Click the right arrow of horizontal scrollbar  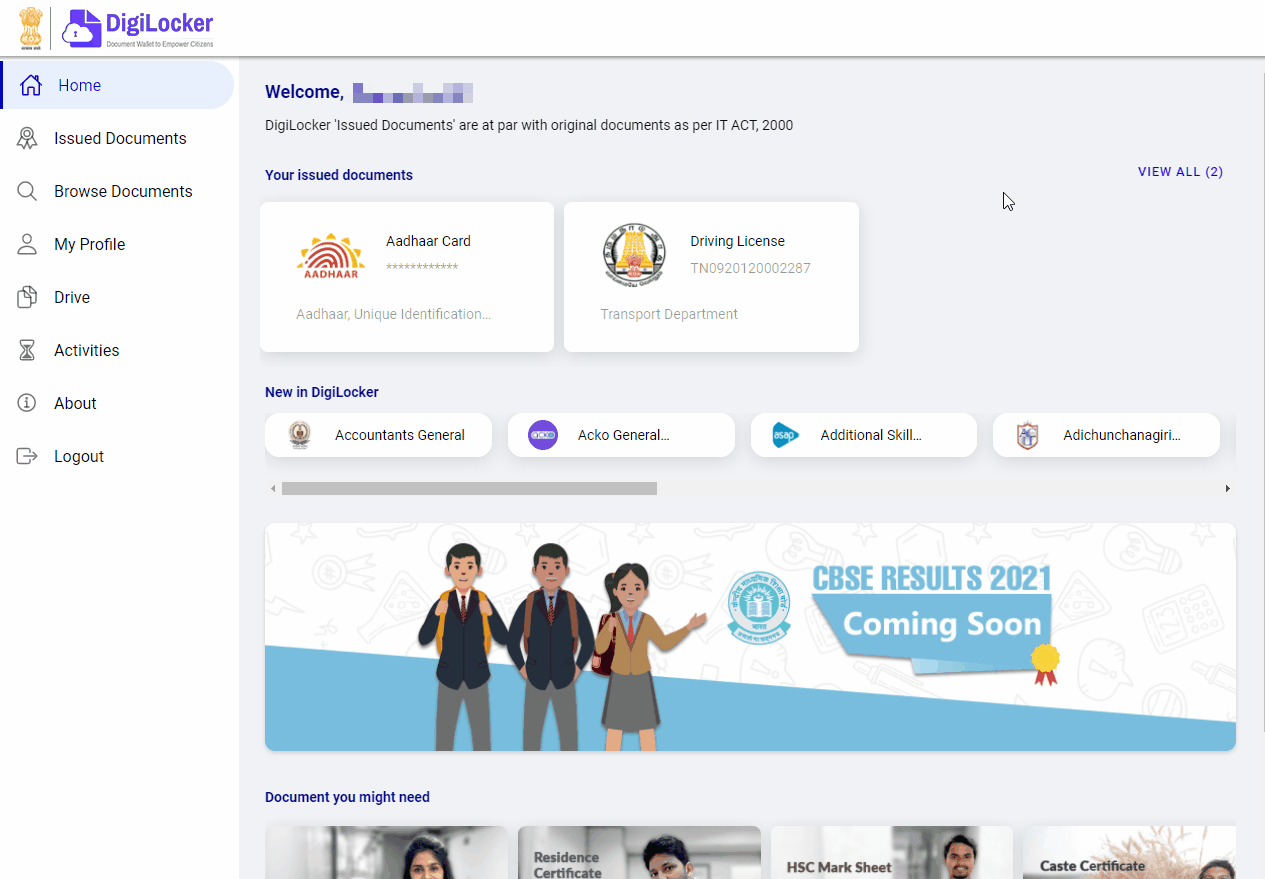1227,488
